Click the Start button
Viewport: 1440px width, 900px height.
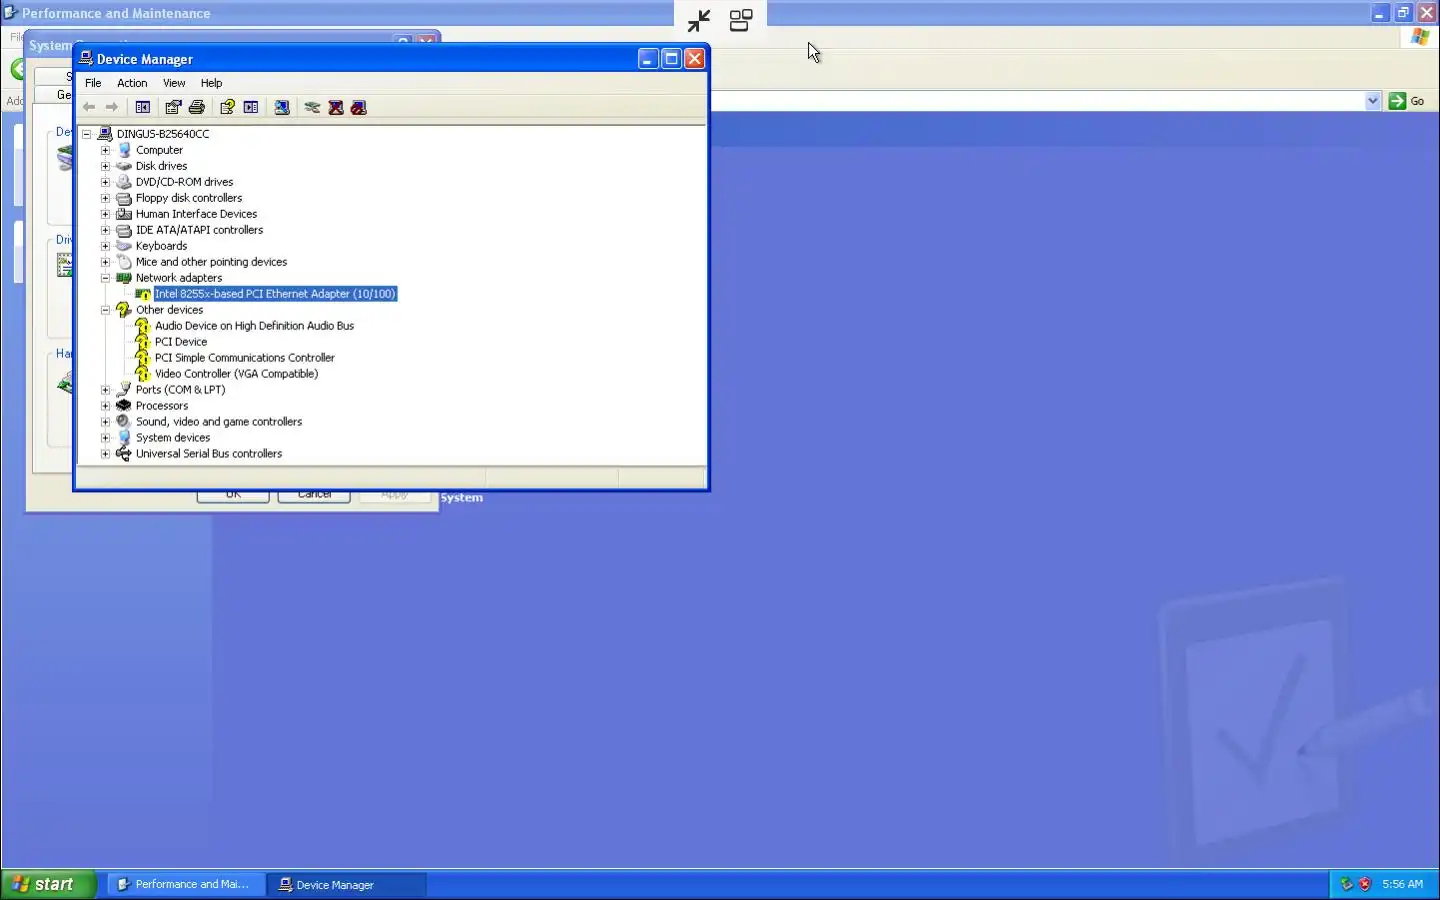tap(48, 884)
